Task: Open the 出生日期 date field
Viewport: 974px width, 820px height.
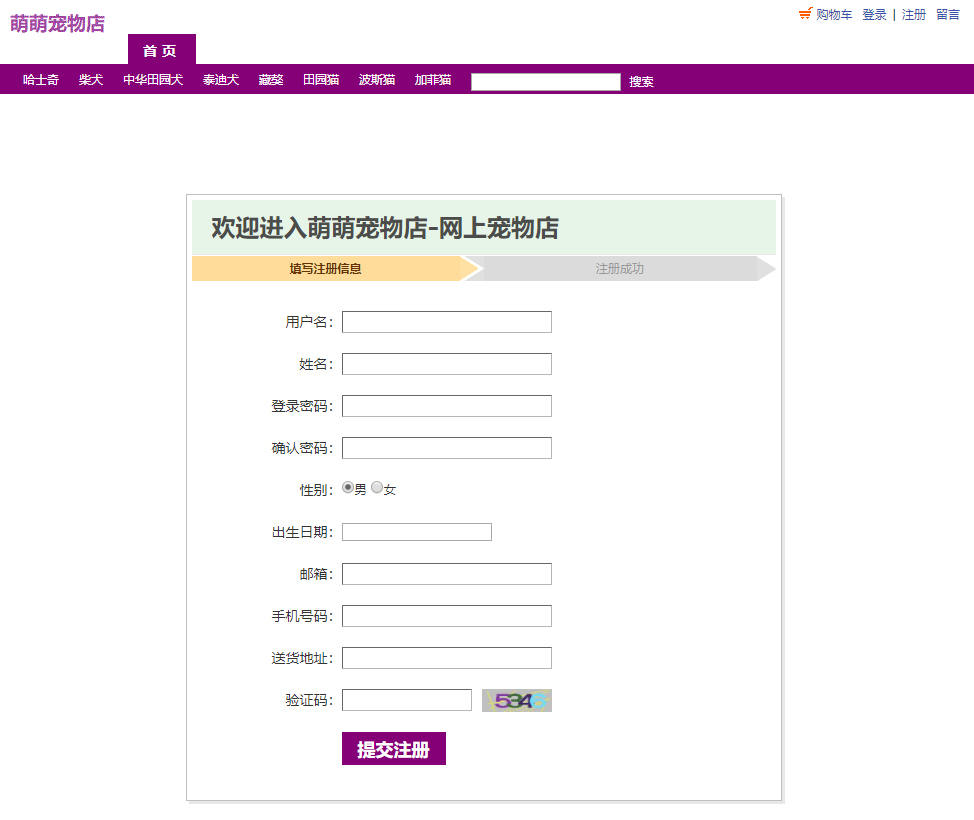Action: tap(416, 531)
